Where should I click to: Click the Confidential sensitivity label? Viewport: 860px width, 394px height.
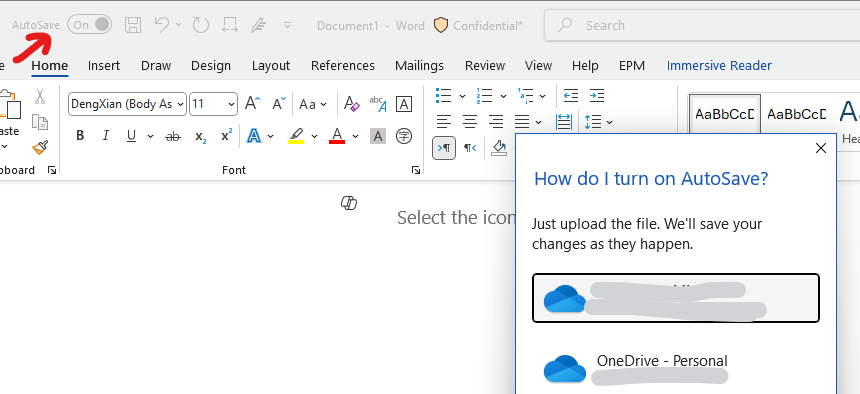478,25
